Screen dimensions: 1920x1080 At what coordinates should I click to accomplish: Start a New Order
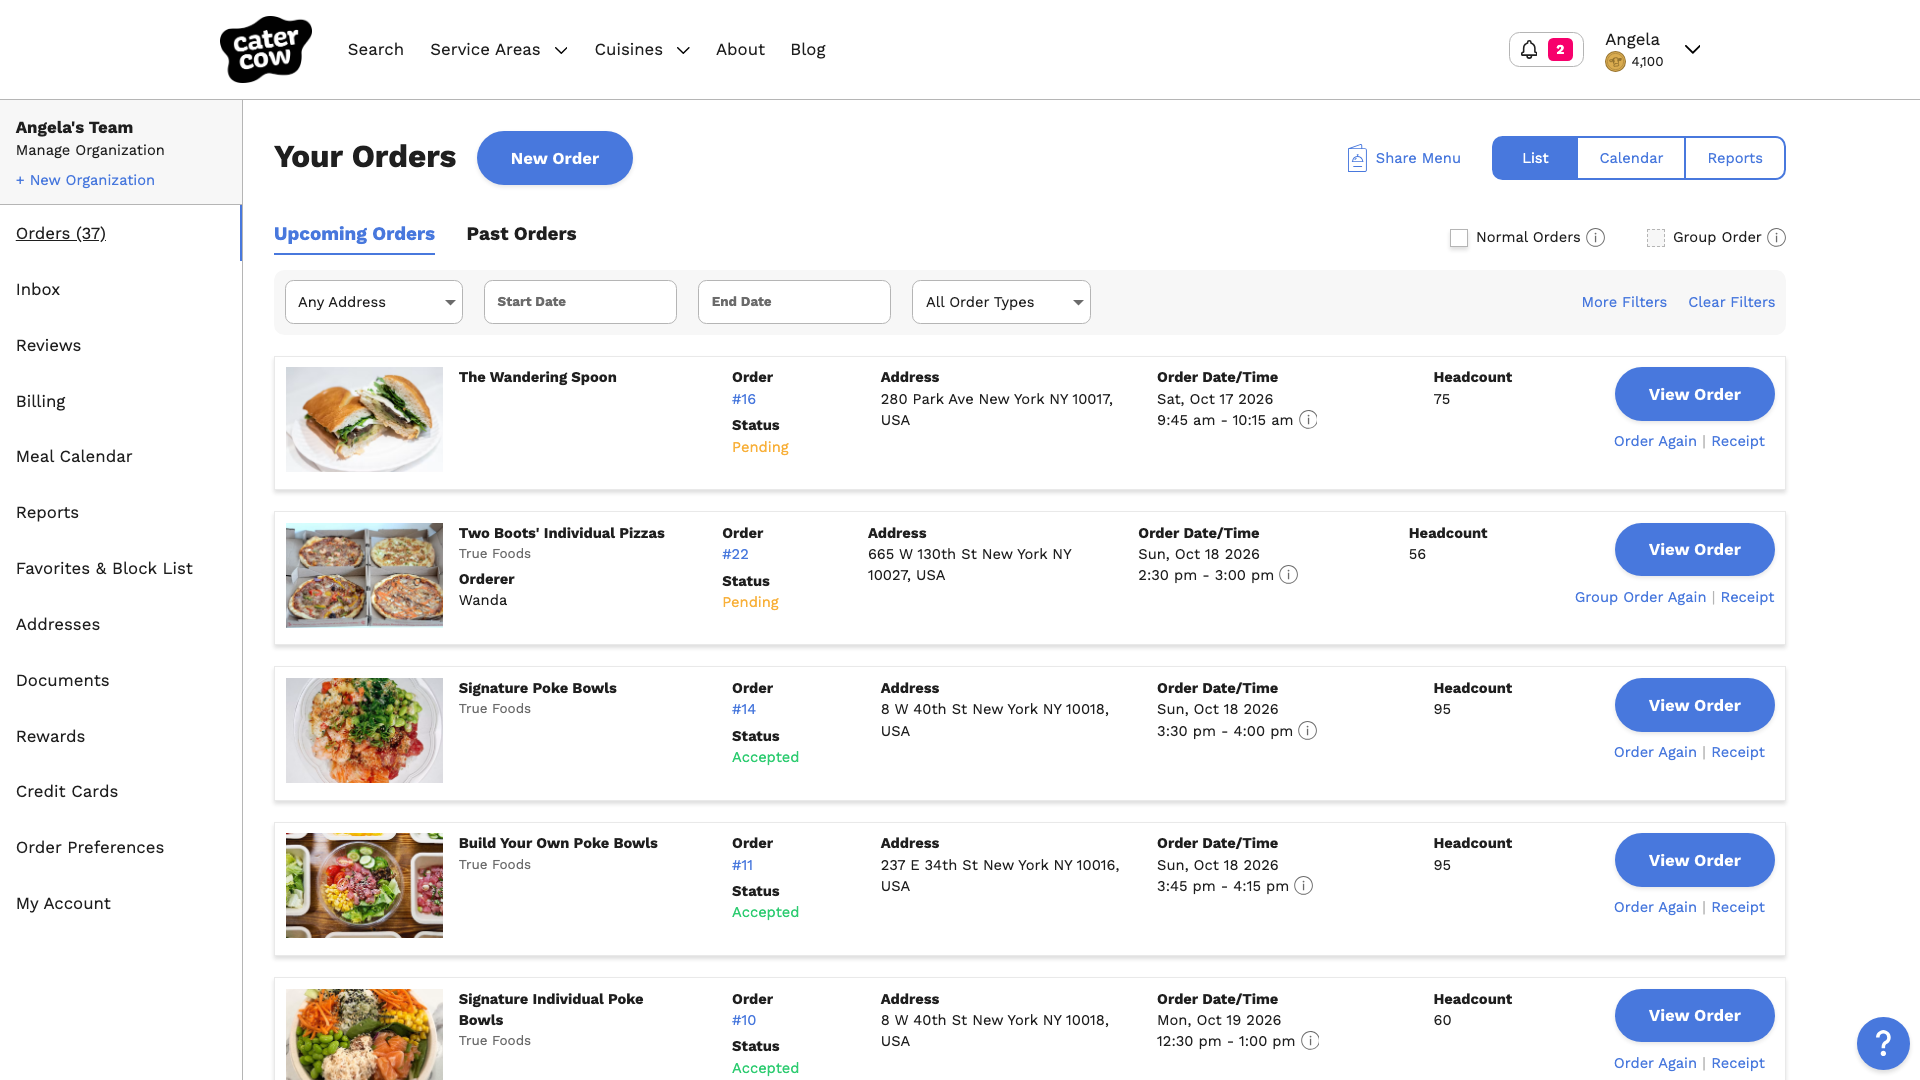click(x=555, y=158)
